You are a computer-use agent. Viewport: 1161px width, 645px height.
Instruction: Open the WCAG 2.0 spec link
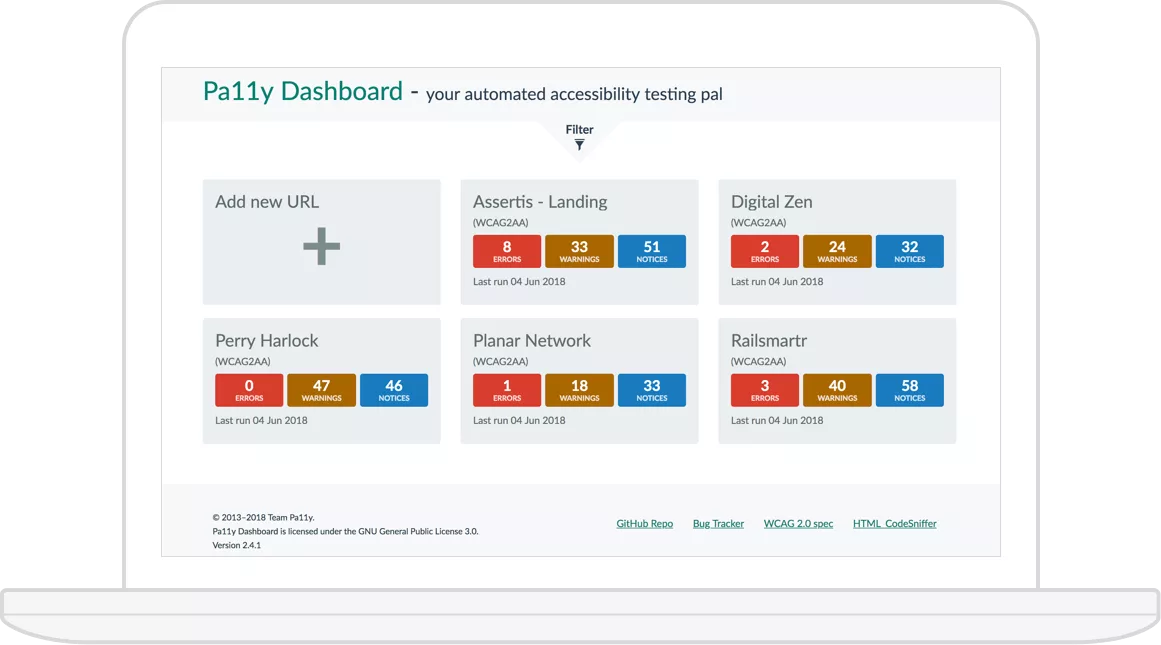coord(798,524)
